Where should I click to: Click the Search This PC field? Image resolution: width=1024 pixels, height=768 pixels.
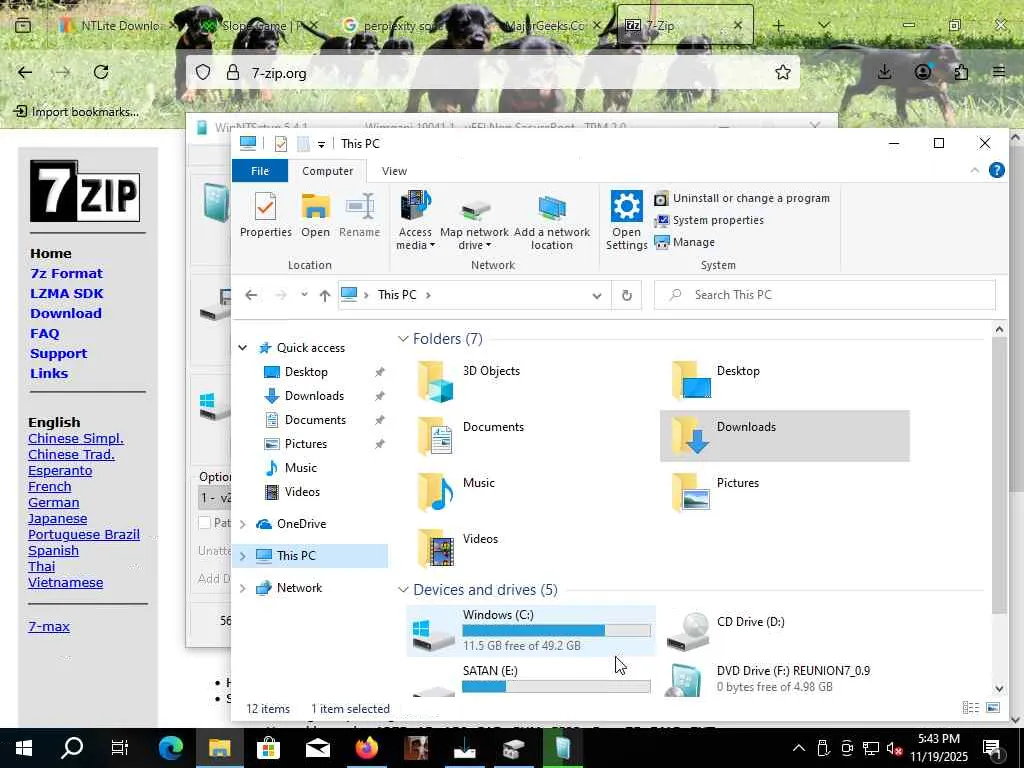(825, 295)
